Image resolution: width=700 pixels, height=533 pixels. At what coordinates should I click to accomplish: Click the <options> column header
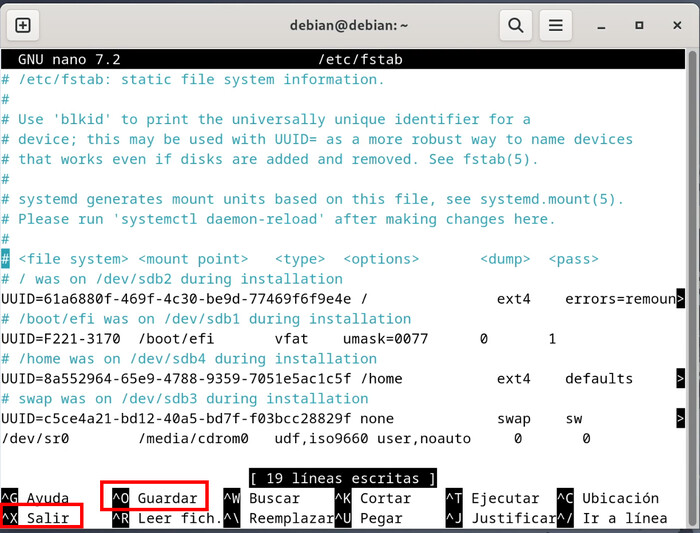pos(382,259)
